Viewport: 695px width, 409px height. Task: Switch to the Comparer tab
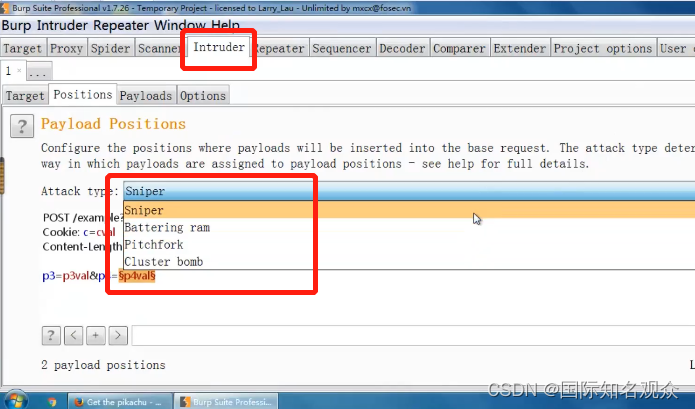tap(459, 48)
